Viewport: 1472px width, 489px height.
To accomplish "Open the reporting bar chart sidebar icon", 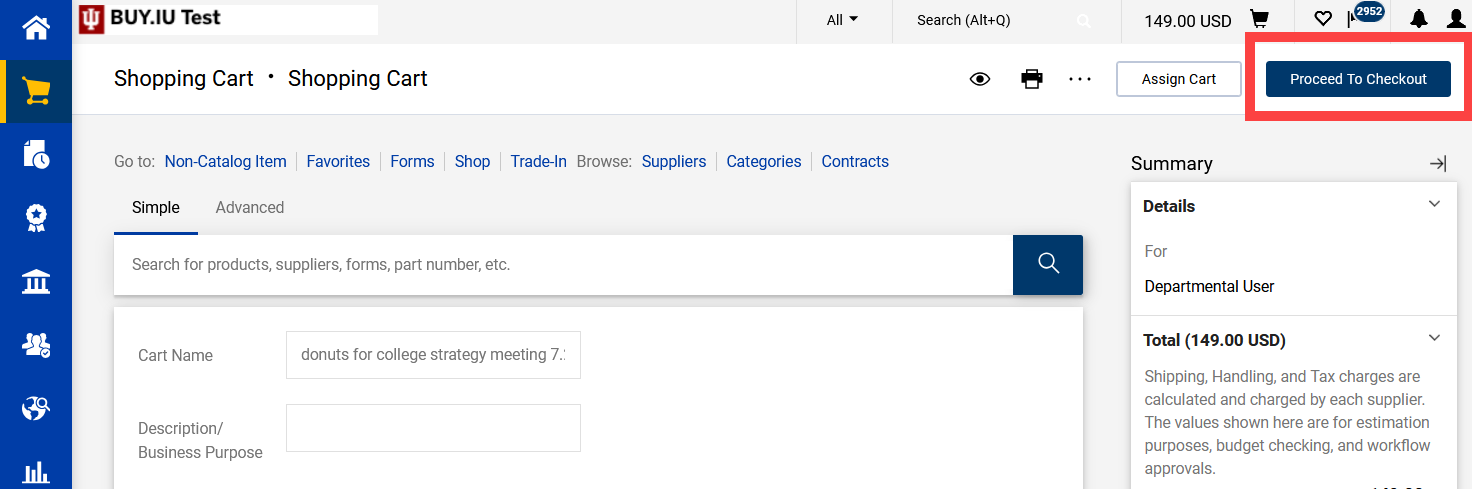I will pos(36,471).
